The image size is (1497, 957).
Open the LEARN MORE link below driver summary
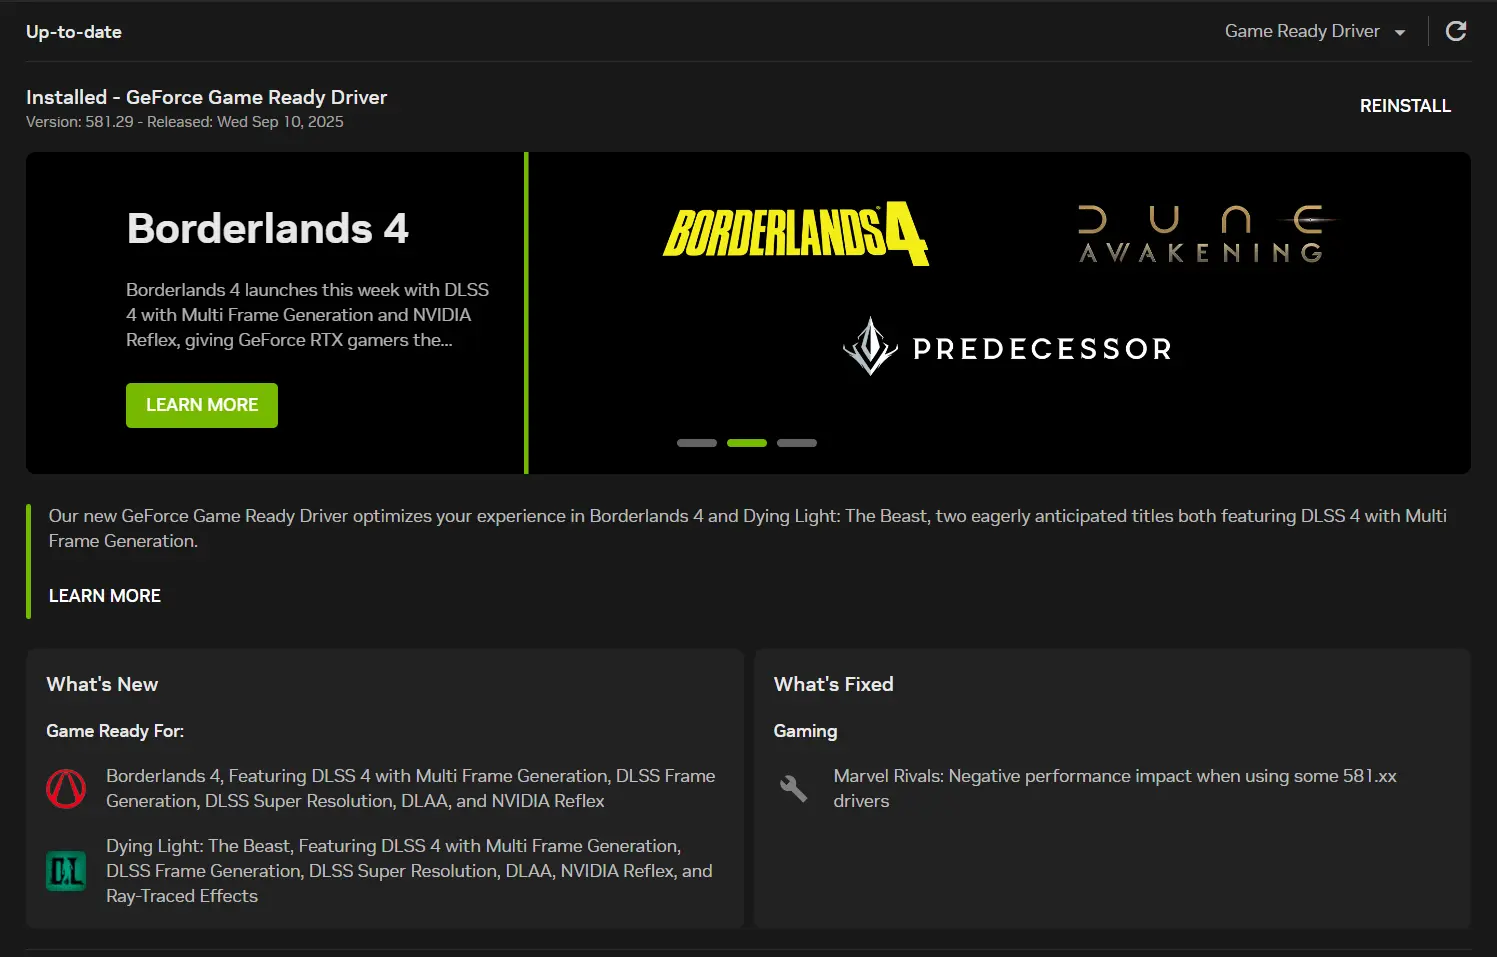[105, 596]
